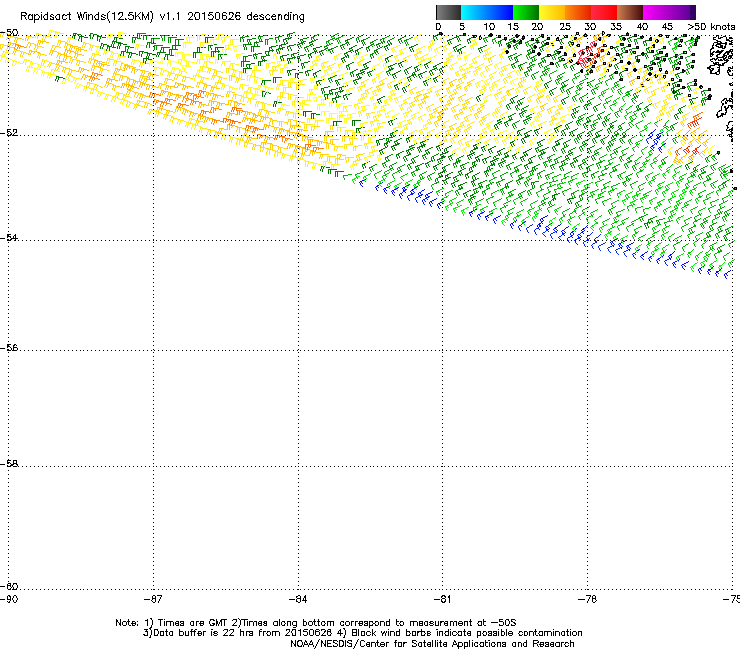This screenshot has width=740, height=650.
Task: Click the '-84' longitude axis label
Action: (x=298, y=599)
